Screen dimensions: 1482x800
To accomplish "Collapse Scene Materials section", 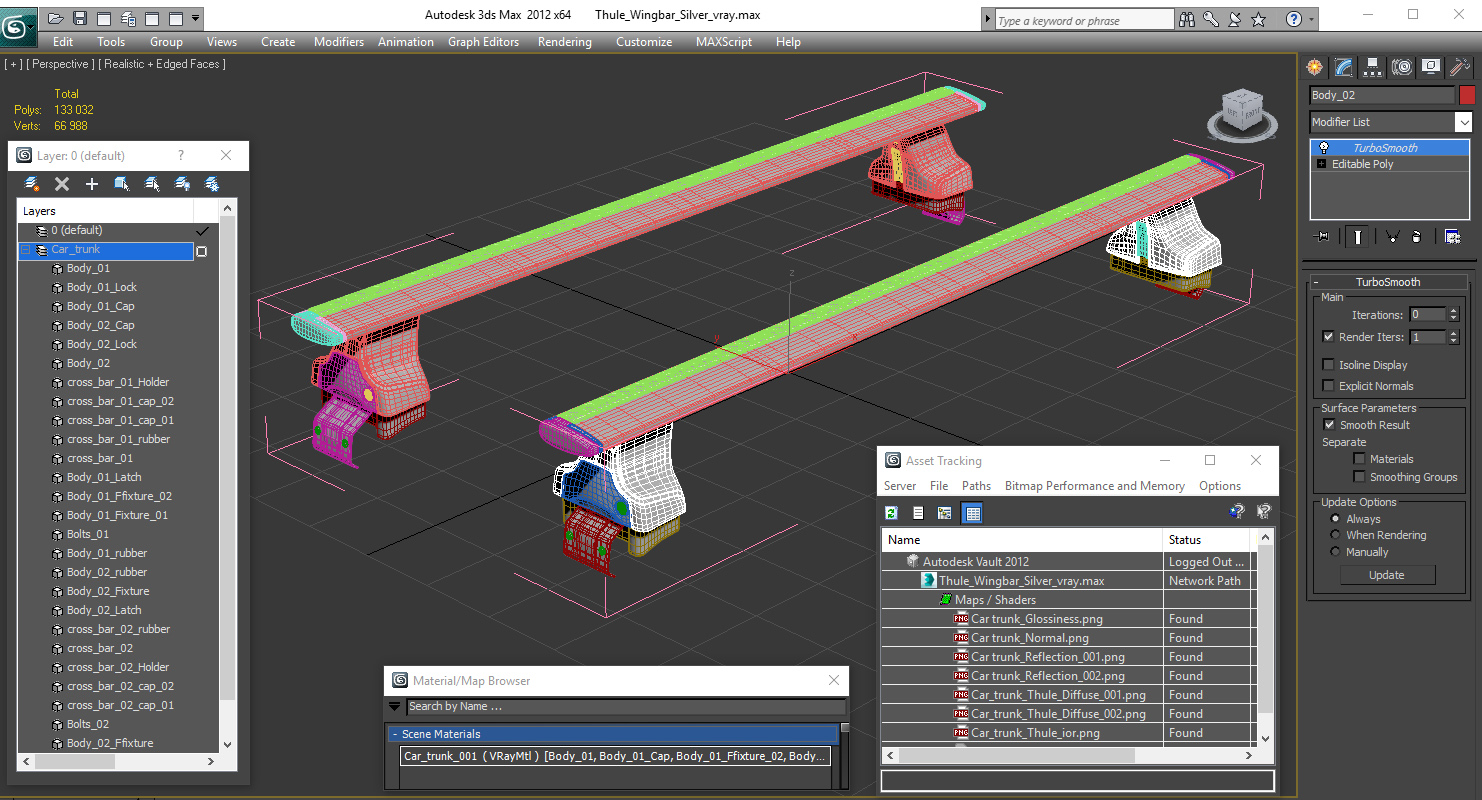I will 395,734.
